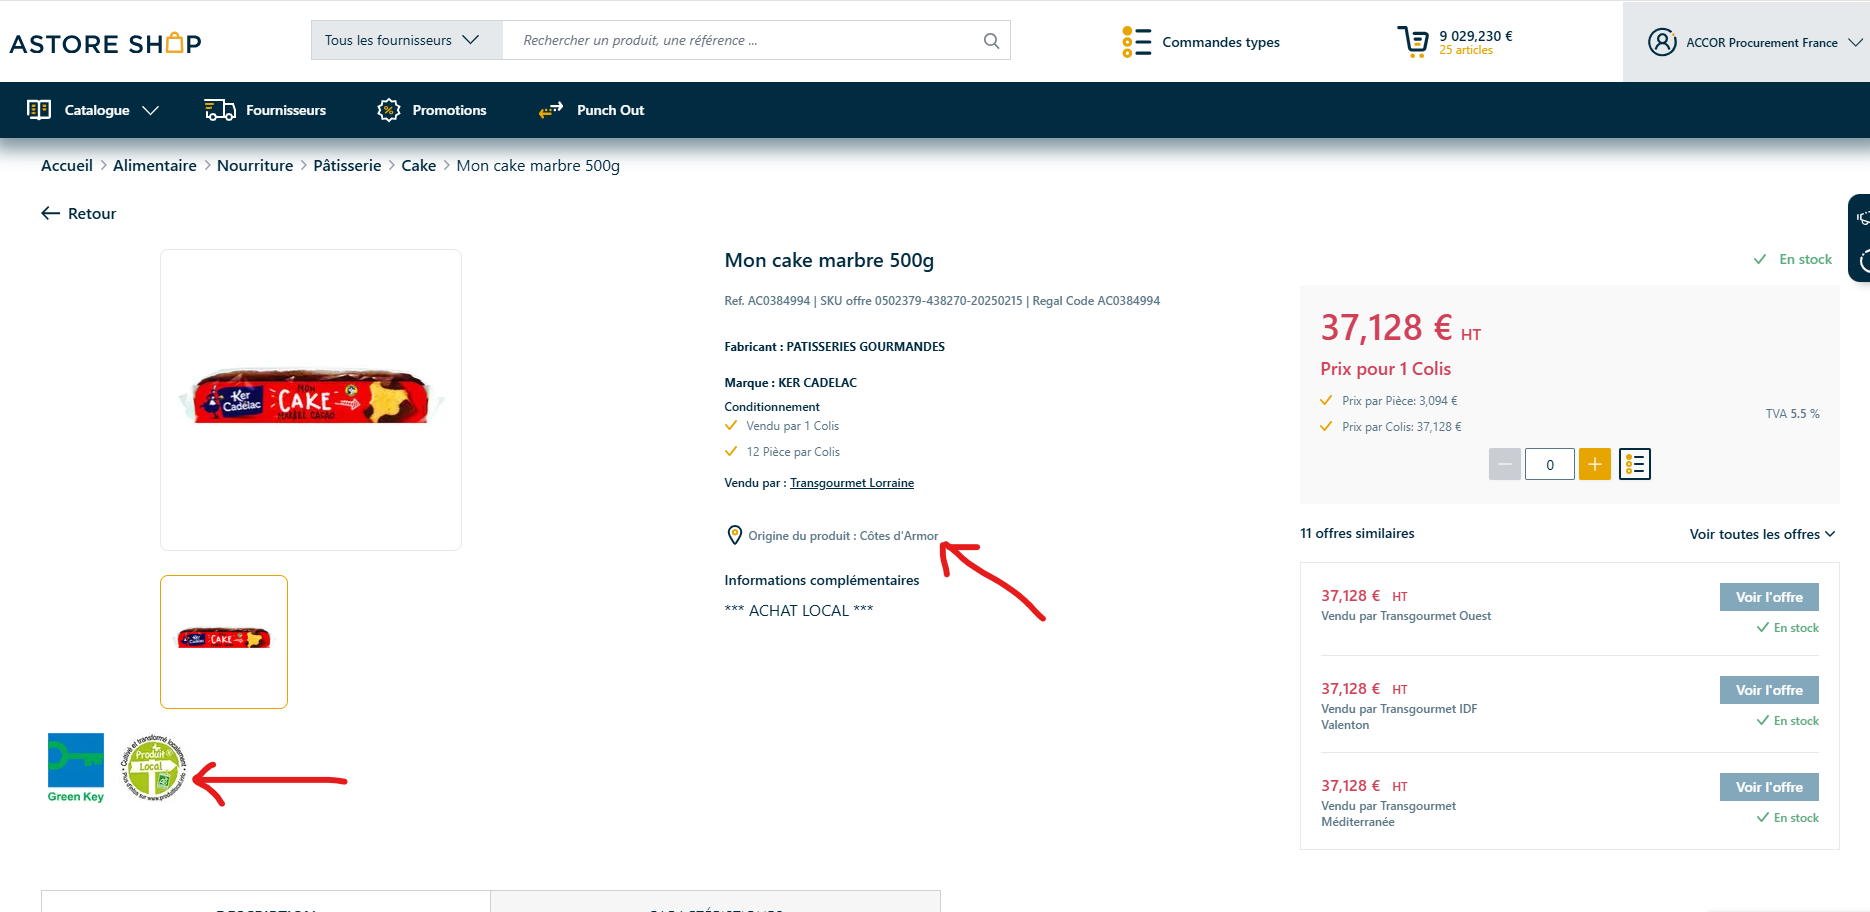The width and height of the screenshot is (1870, 912).
Task: Click the ACHAT LOCAL information text
Action: (798, 610)
